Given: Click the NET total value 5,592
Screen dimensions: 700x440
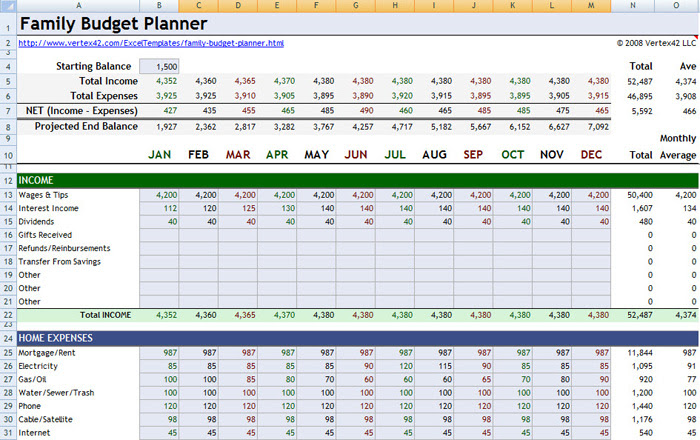Looking at the screenshot, I should [x=642, y=111].
